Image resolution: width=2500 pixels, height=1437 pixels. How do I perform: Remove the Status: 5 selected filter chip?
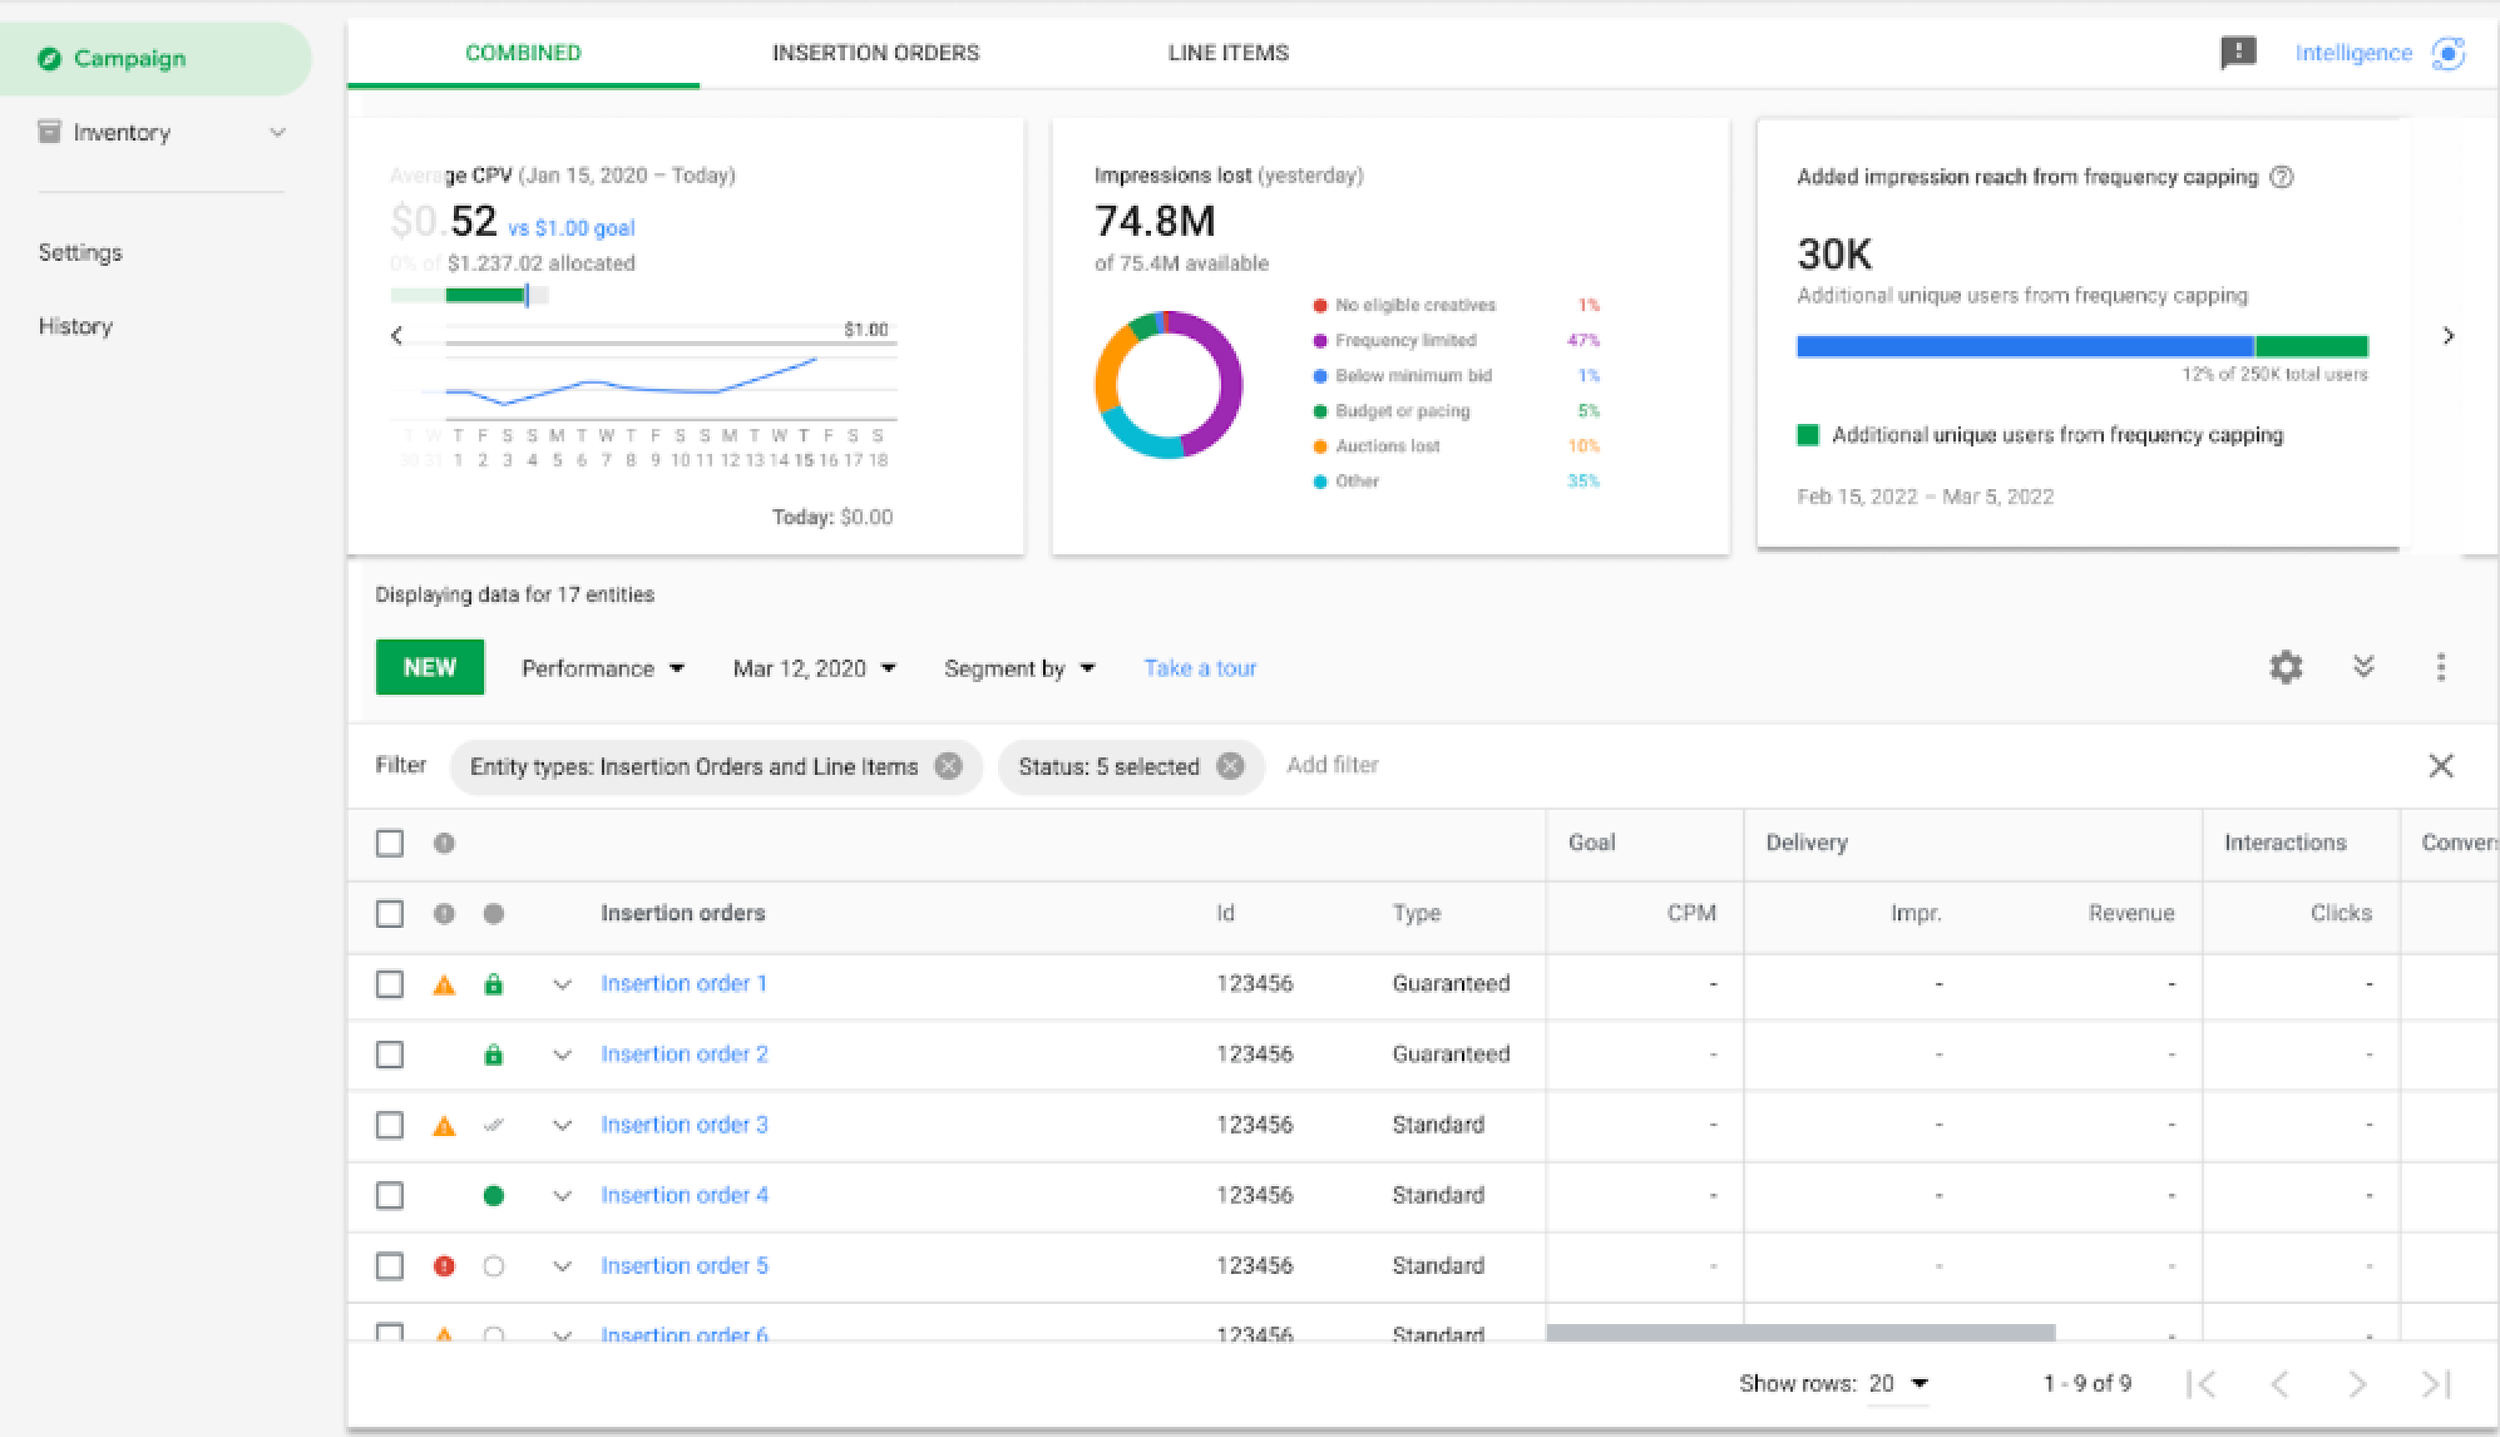tap(1230, 766)
